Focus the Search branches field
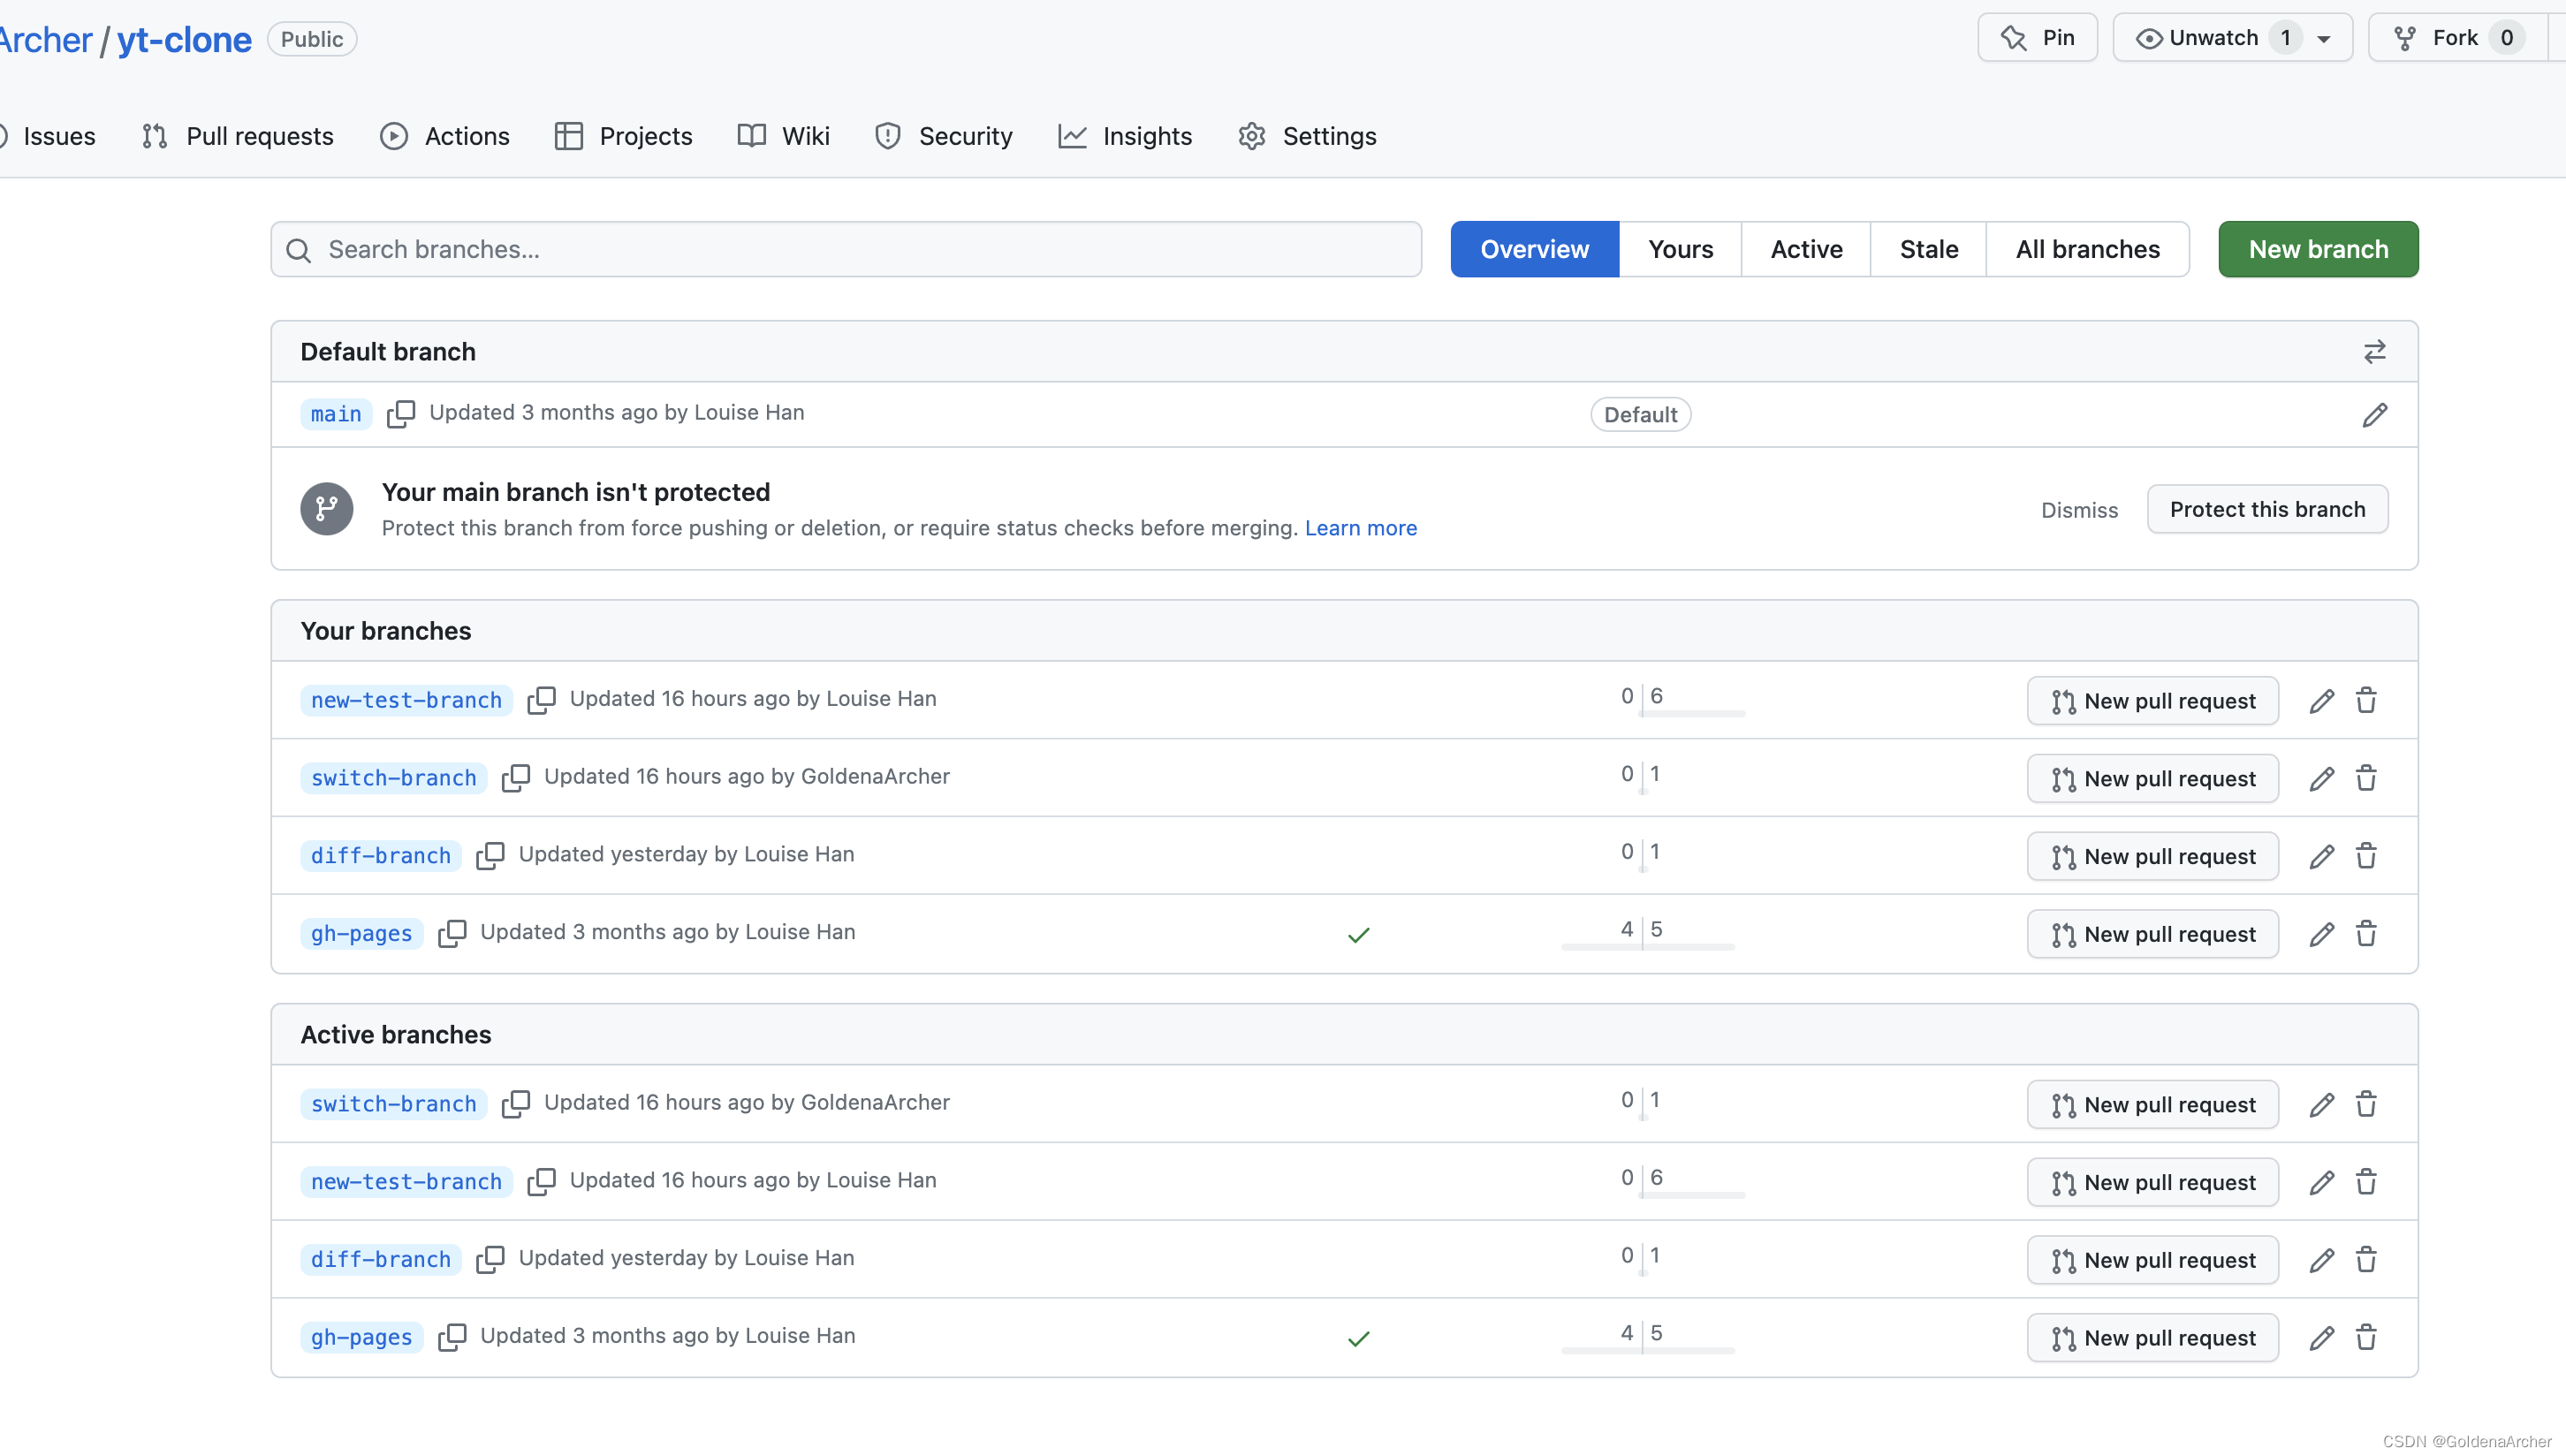 pos(846,249)
